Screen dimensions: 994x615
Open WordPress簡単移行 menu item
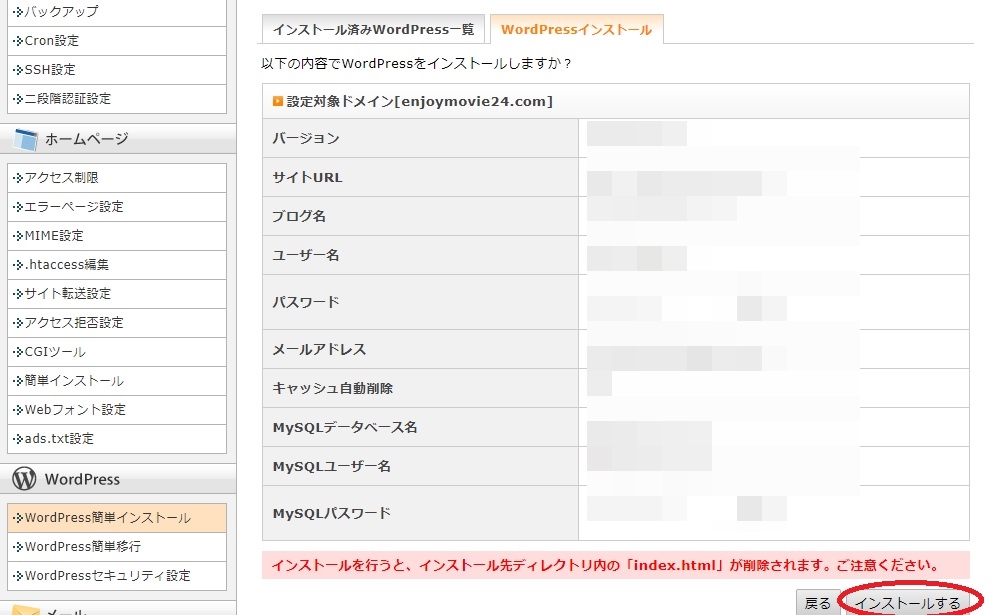[82, 547]
